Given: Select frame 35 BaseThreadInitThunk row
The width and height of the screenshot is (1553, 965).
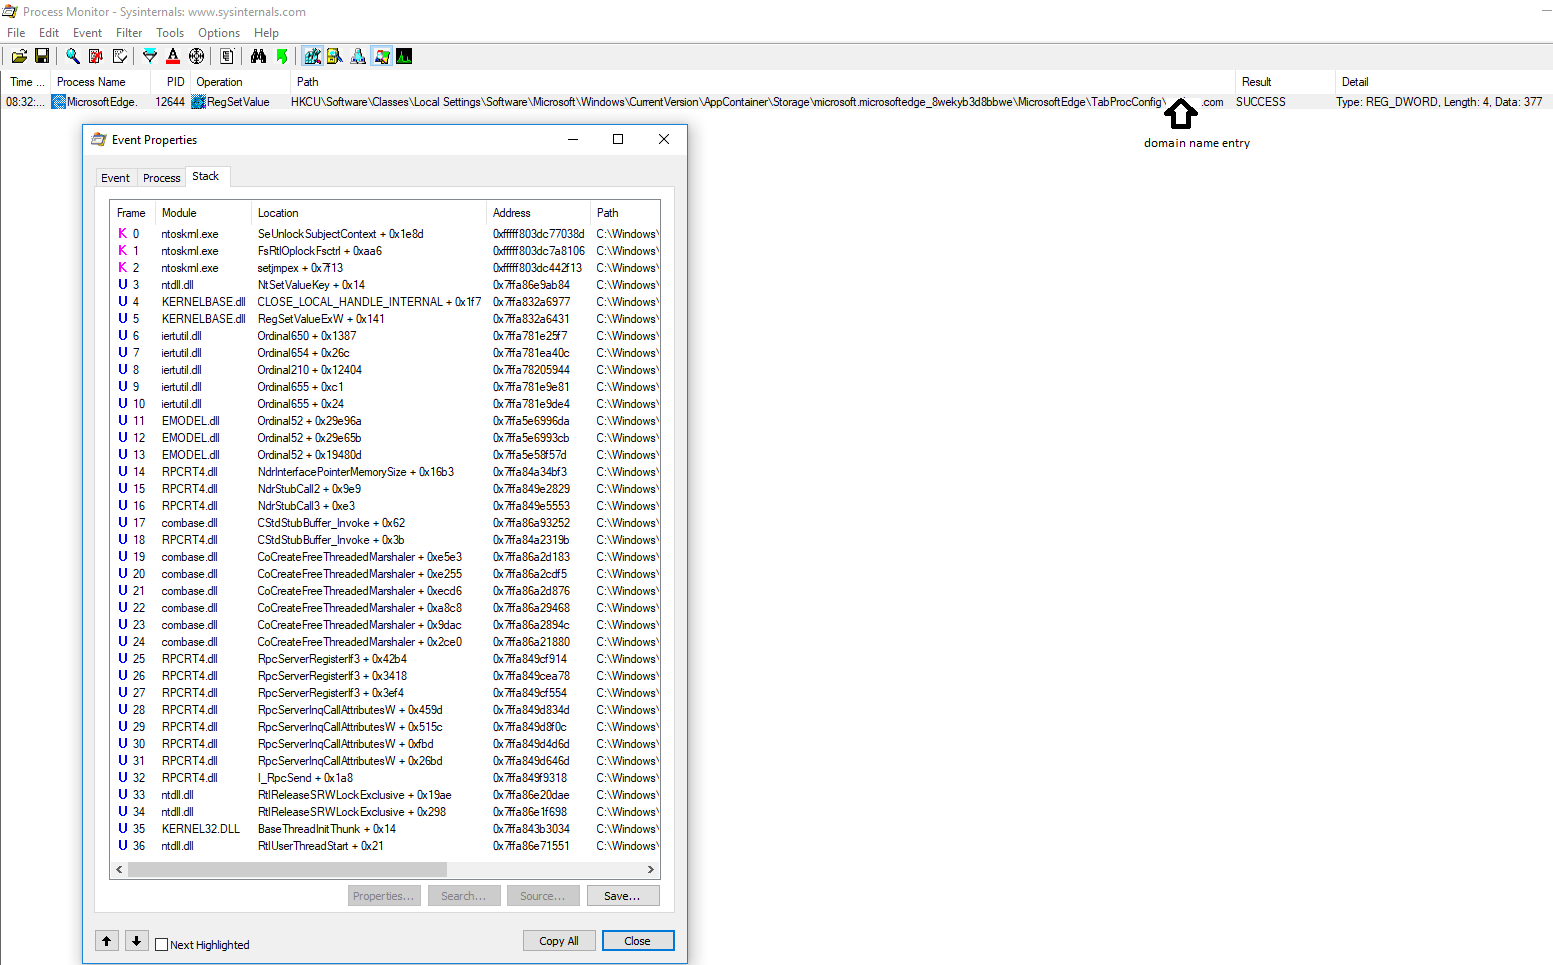Looking at the screenshot, I should point(385,829).
